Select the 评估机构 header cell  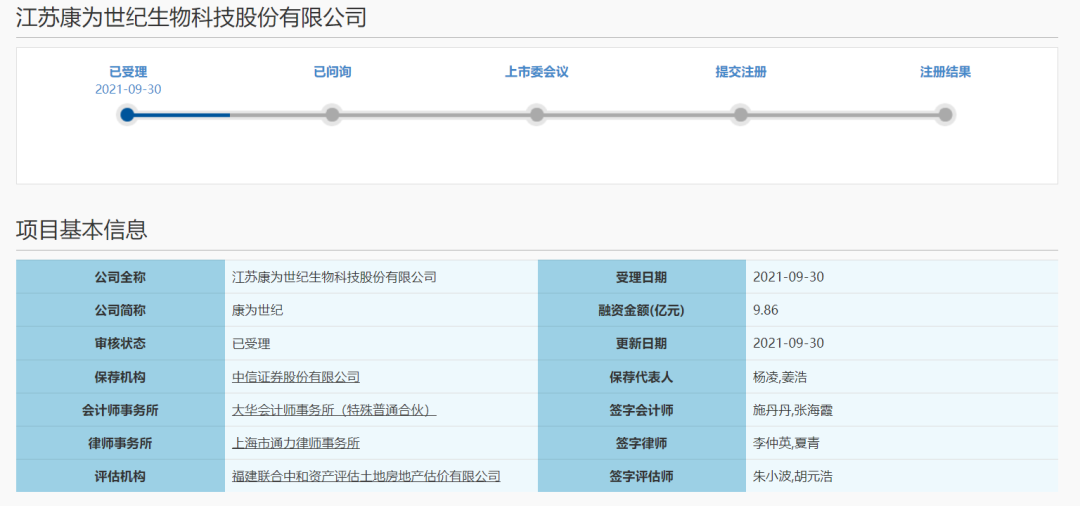(x=121, y=476)
